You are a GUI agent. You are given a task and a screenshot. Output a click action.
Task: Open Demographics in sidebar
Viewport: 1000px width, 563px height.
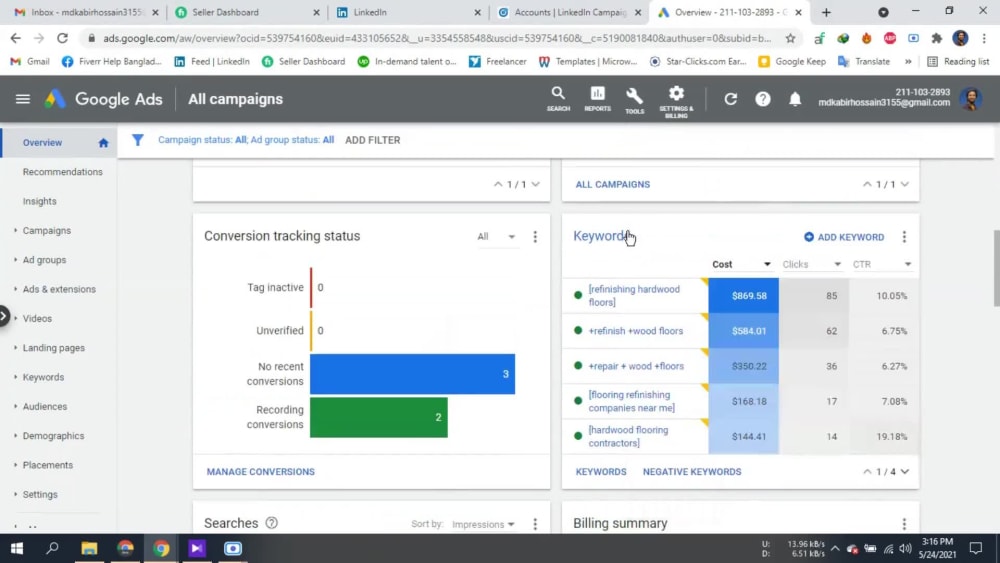54,435
